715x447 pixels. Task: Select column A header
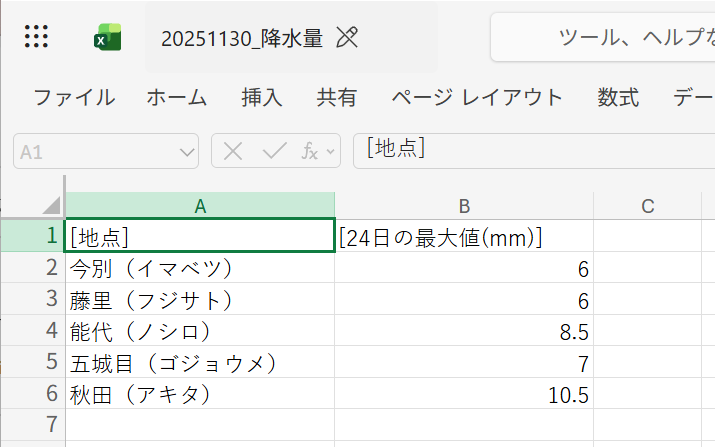pyautogui.click(x=200, y=206)
